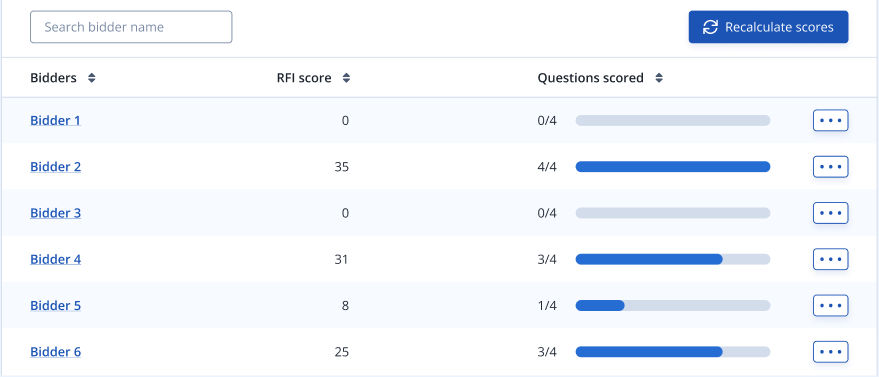Open the three-dot menu for Bidder 2
The image size is (879, 377).
tap(830, 167)
